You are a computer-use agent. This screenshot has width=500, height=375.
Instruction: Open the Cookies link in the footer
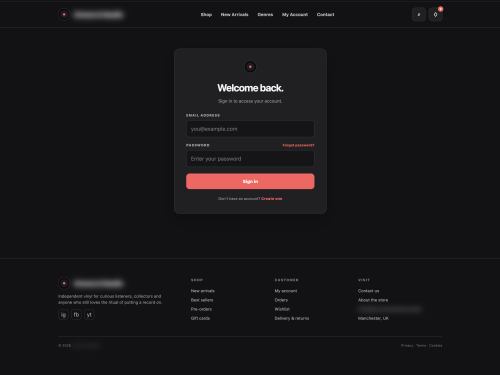(436, 346)
